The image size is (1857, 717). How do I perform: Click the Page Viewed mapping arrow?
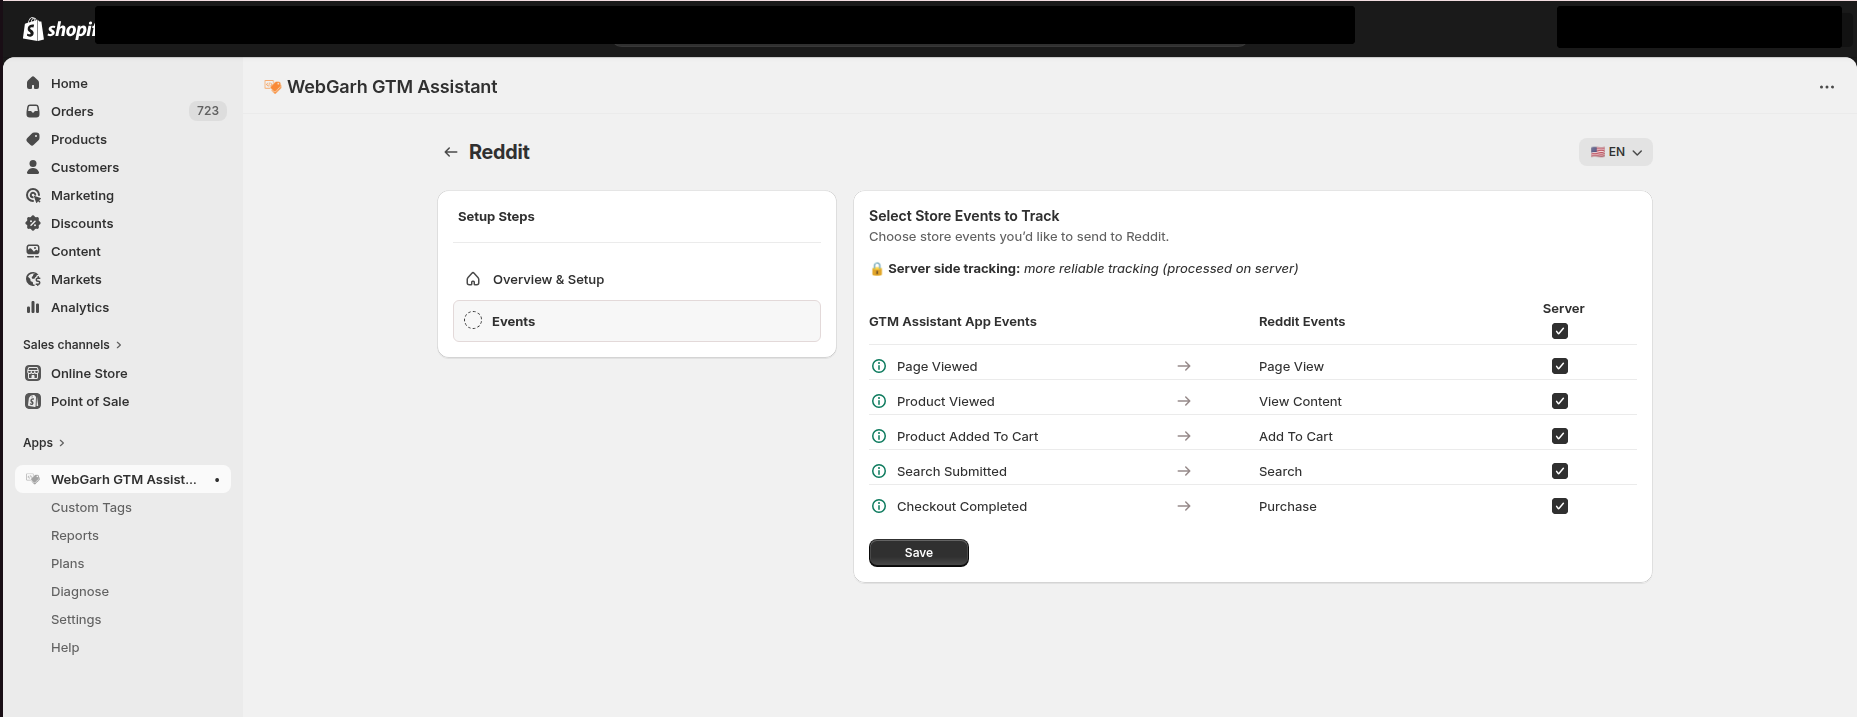click(1184, 366)
